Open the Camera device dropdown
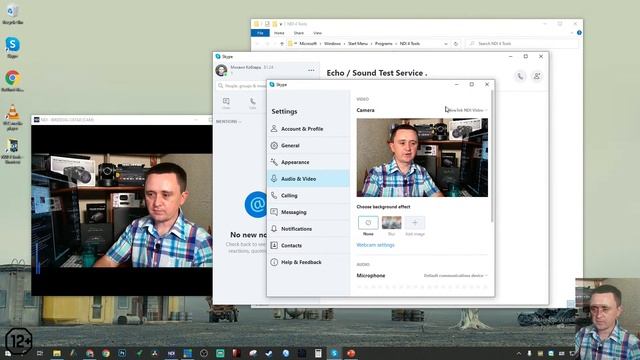 coord(467,110)
